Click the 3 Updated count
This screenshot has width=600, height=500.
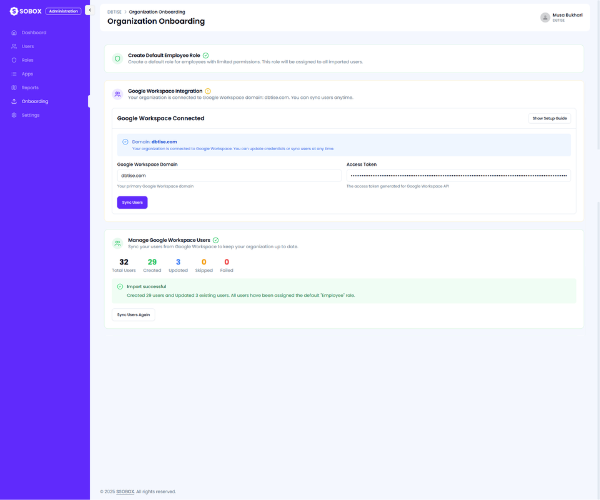point(178,262)
